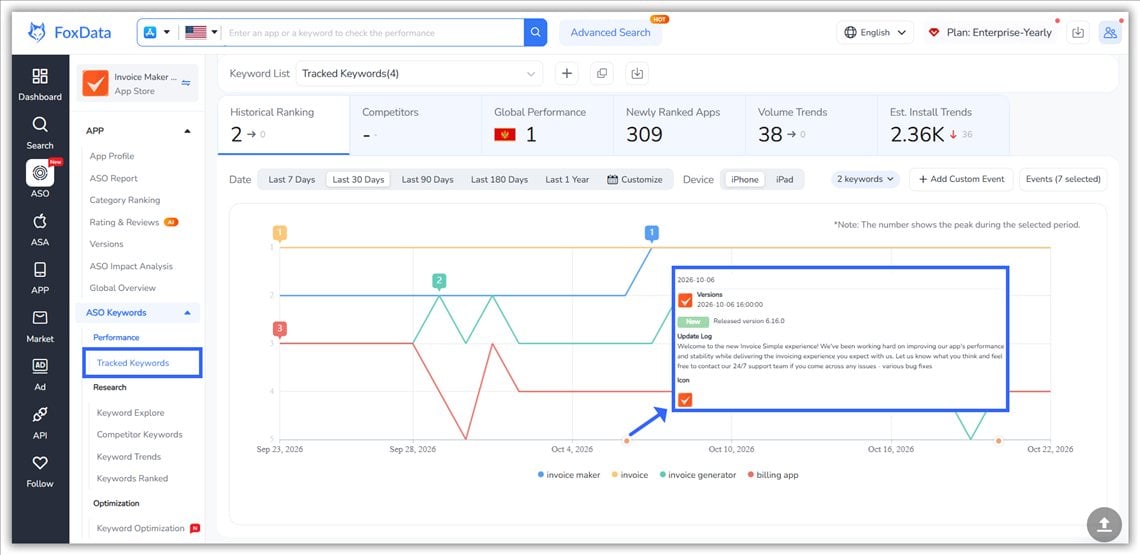Toggle the invoice legend entry
The height and width of the screenshot is (555, 1140).
tap(630, 475)
